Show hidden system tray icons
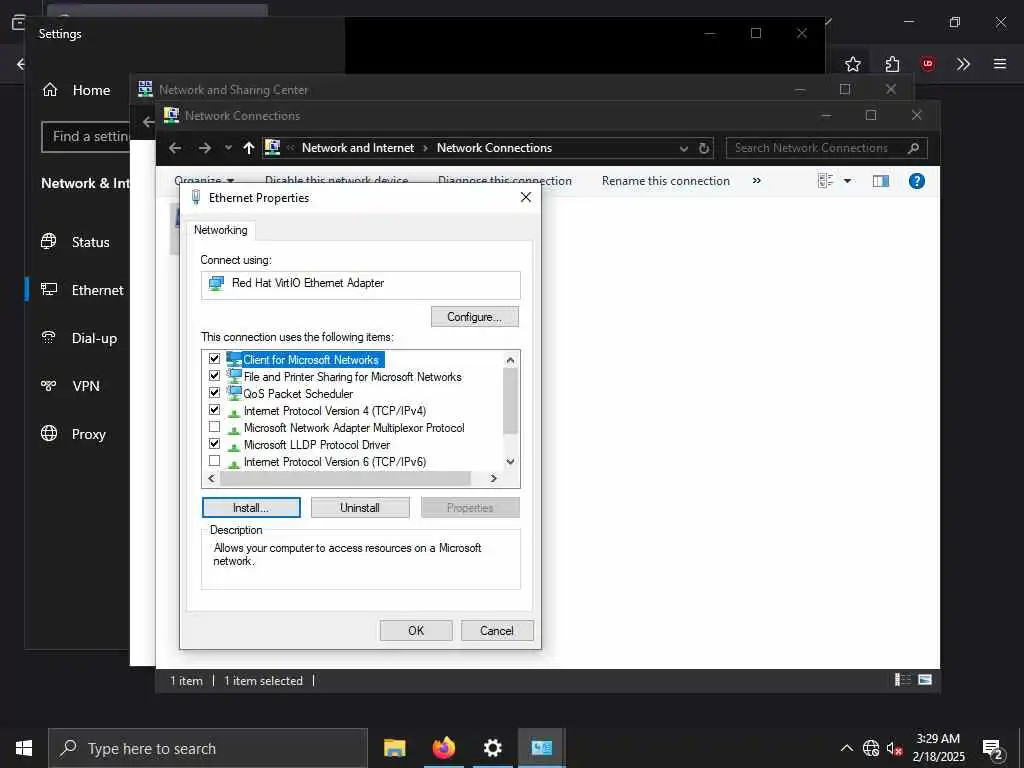Image resolution: width=1024 pixels, height=768 pixels. (846, 748)
